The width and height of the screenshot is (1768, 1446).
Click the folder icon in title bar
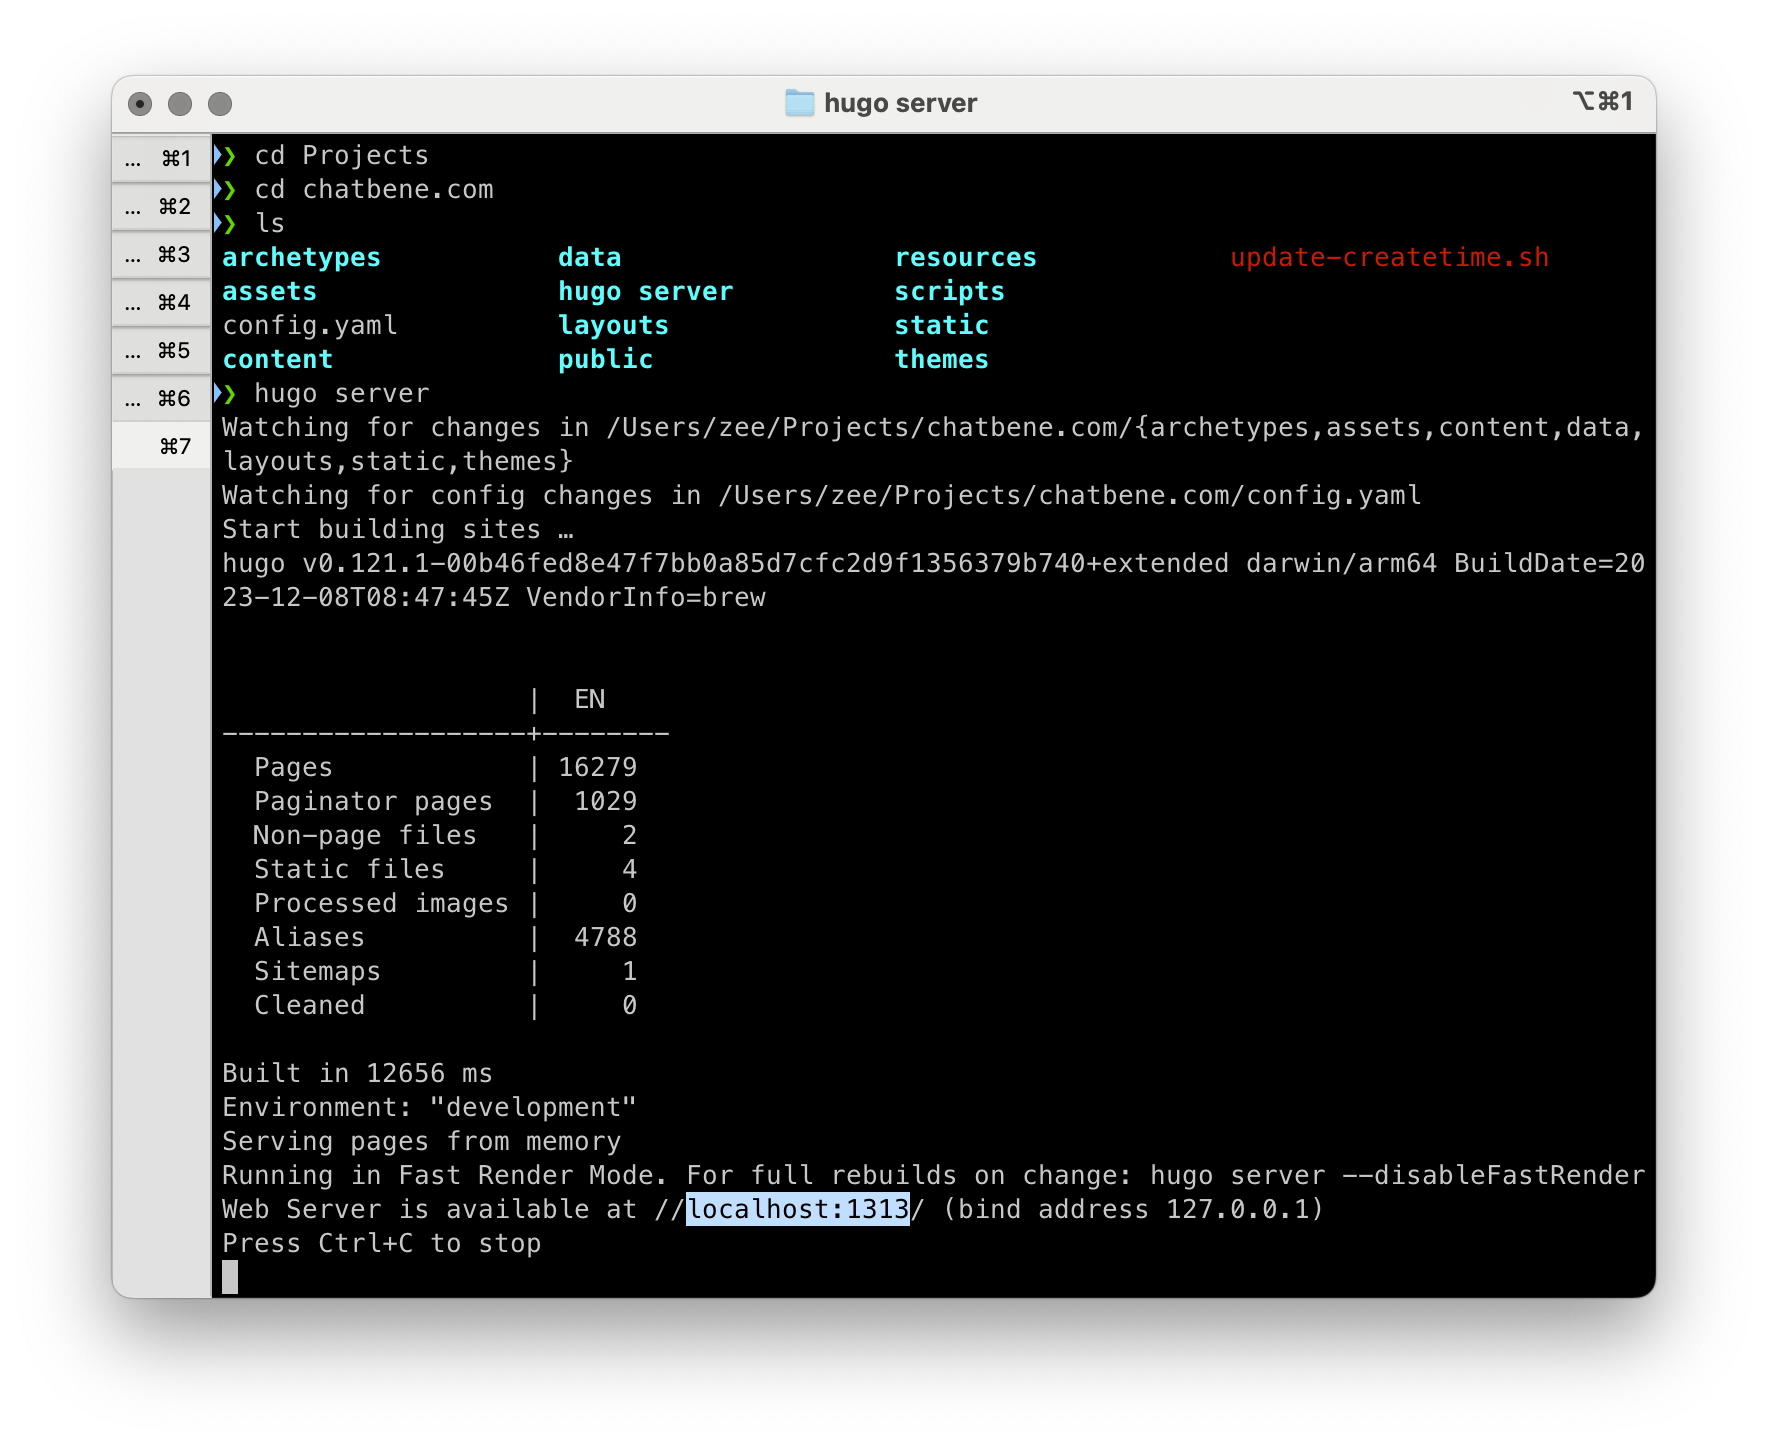coord(799,103)
